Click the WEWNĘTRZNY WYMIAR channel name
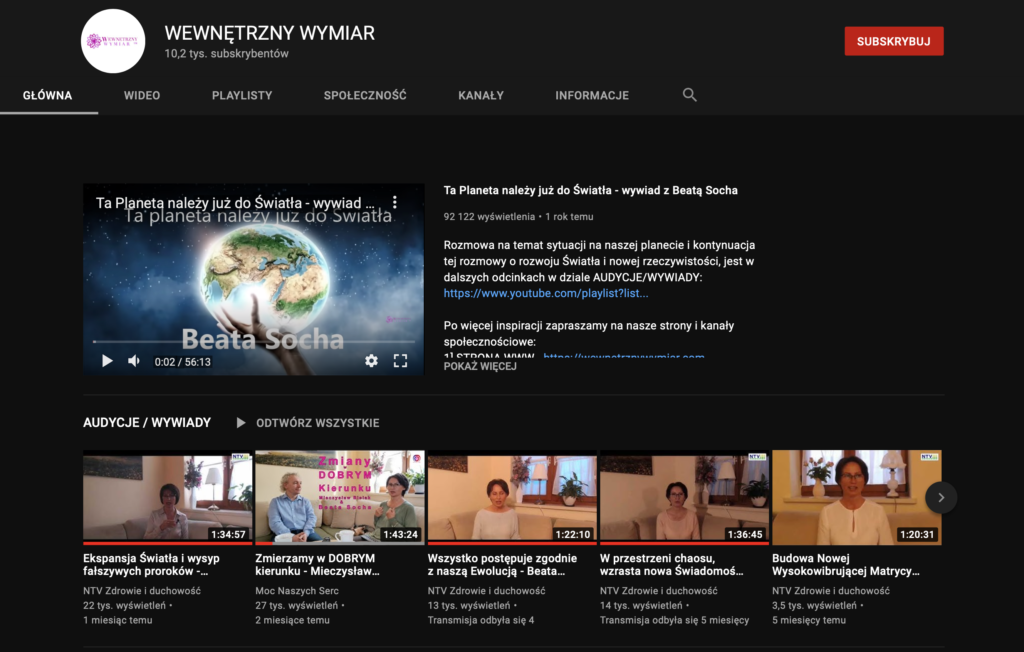This screenshot has height=652, width=1024. point(270,33)
